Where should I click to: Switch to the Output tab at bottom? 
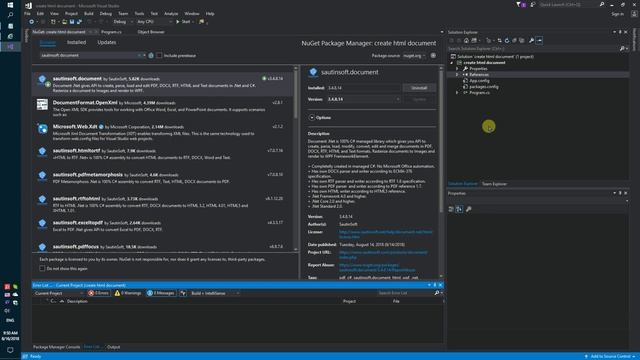pyautogui.click(x=113, y=347)
